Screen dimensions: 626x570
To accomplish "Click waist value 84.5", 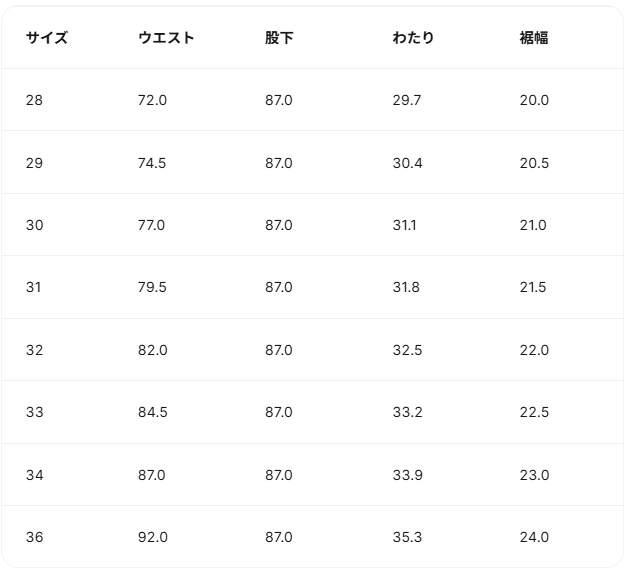I will 152,412.
